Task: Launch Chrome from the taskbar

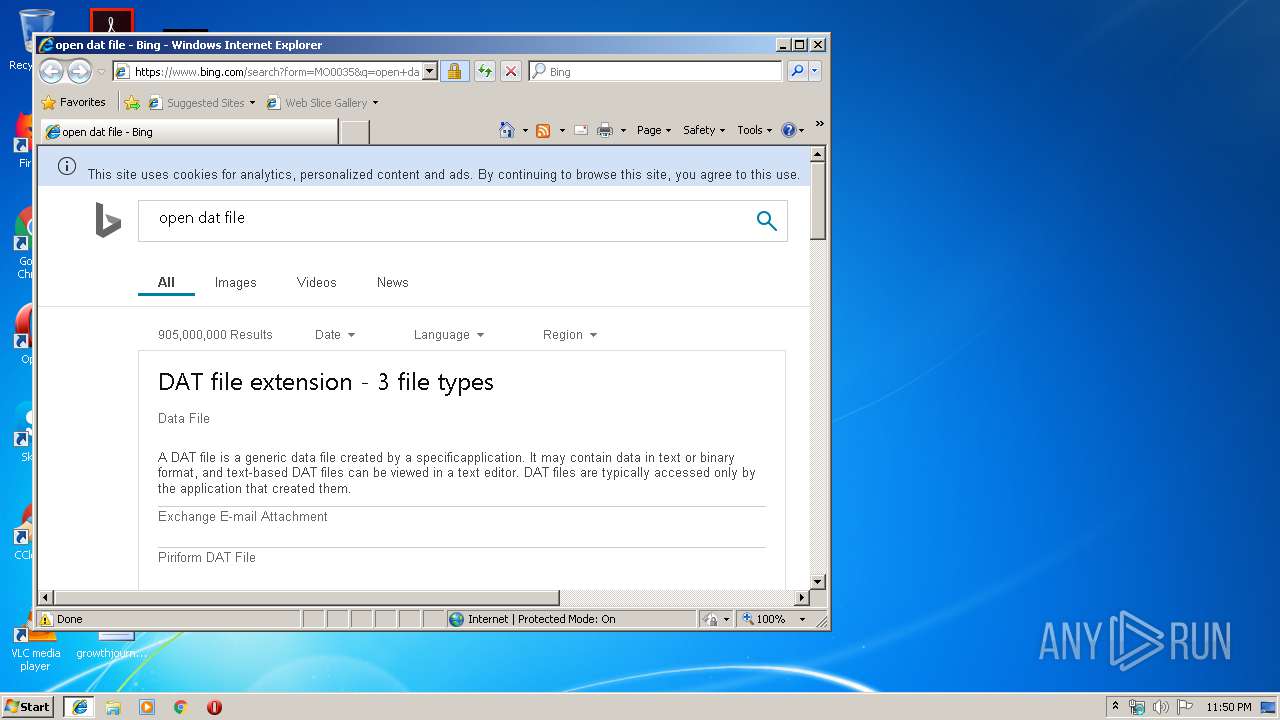Action: tap(181, 707)
